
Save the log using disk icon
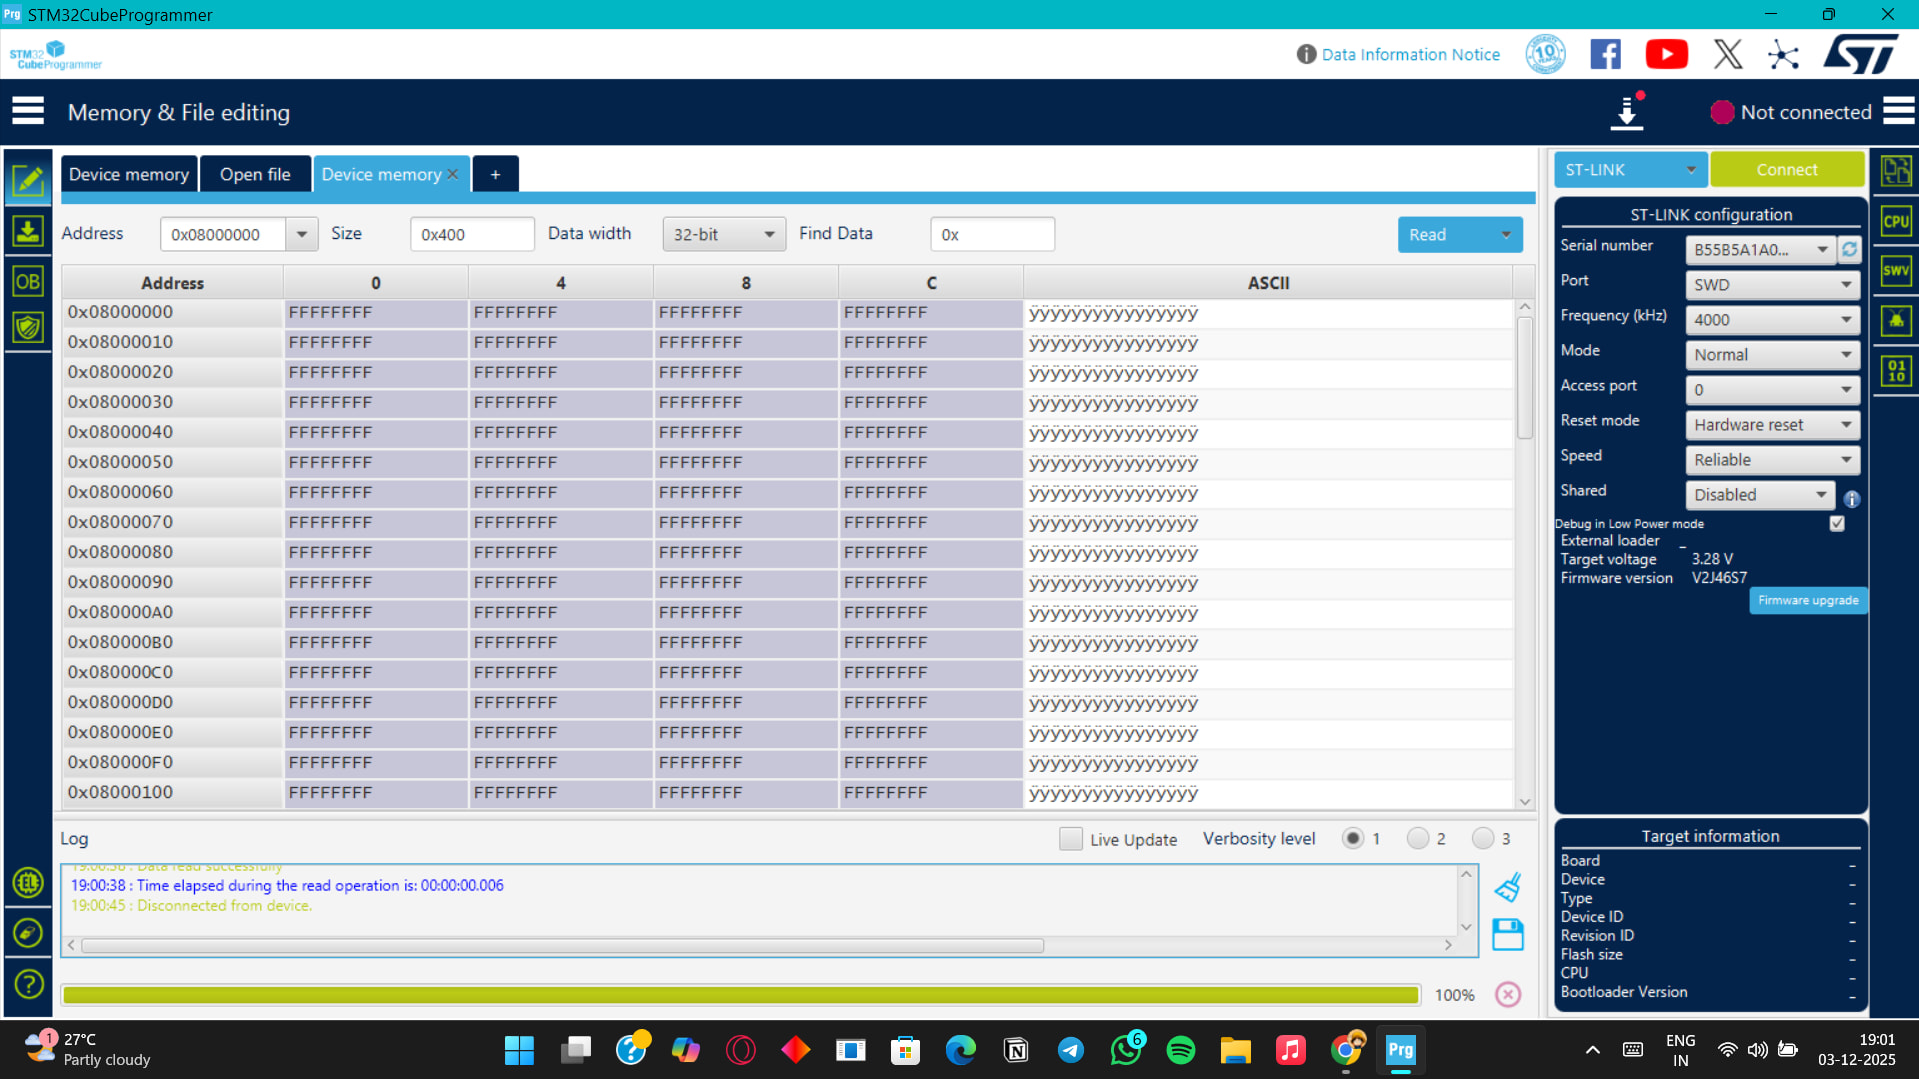[1508, 935]
